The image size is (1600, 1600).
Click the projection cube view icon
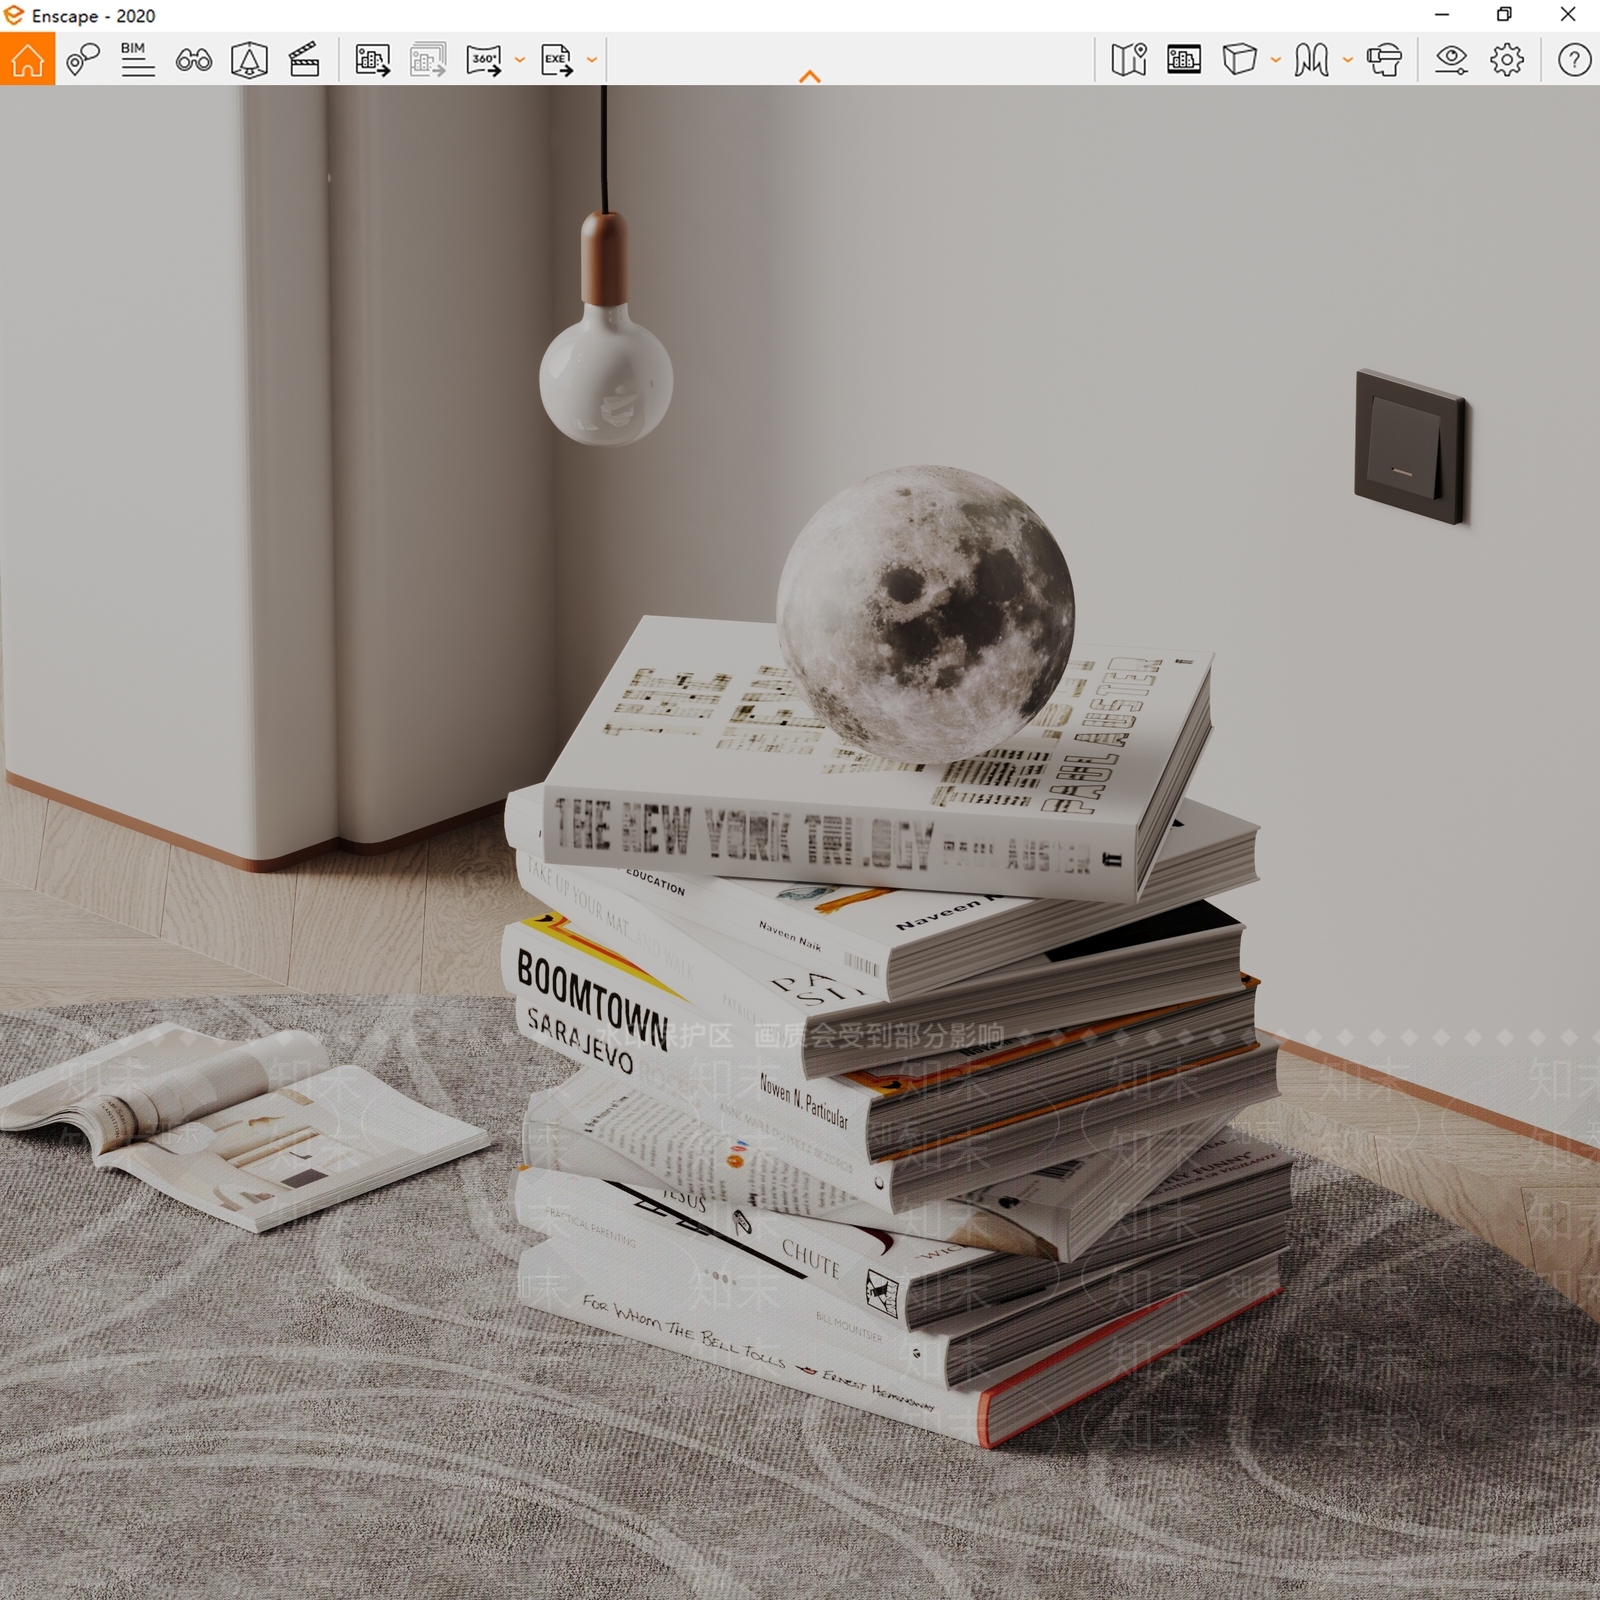tap(1239, 60)
